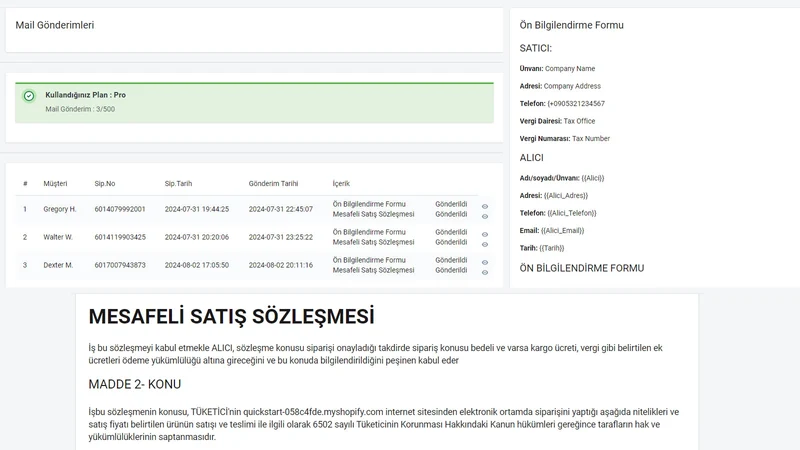800x450 pixels.
Task: Click the 'Mail Gönderim : 3/500' text
Action: [x=80, y=109]
